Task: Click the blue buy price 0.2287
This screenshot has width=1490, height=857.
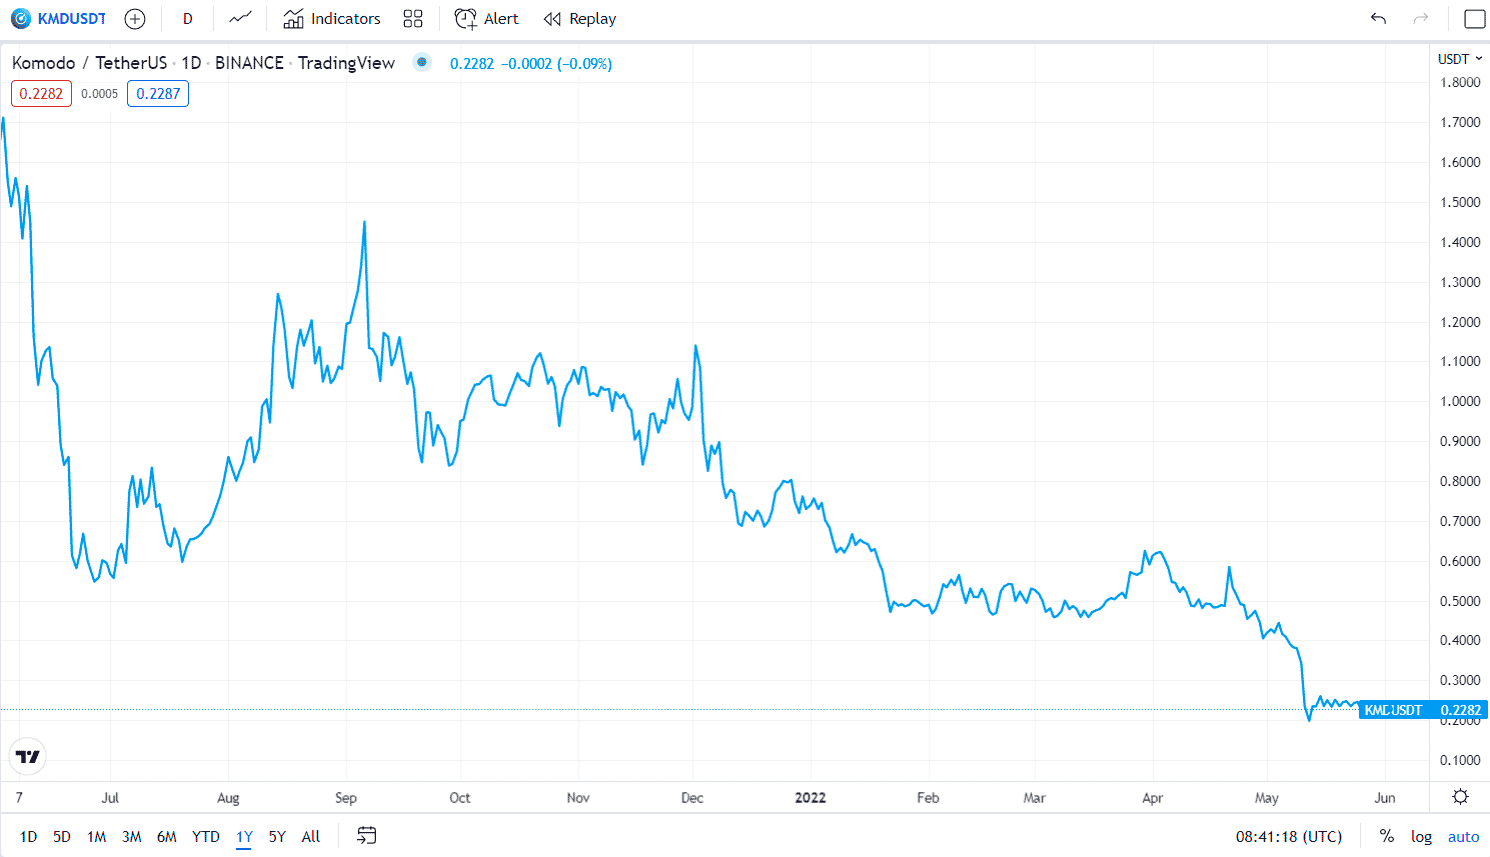Action: click(158, 94)
